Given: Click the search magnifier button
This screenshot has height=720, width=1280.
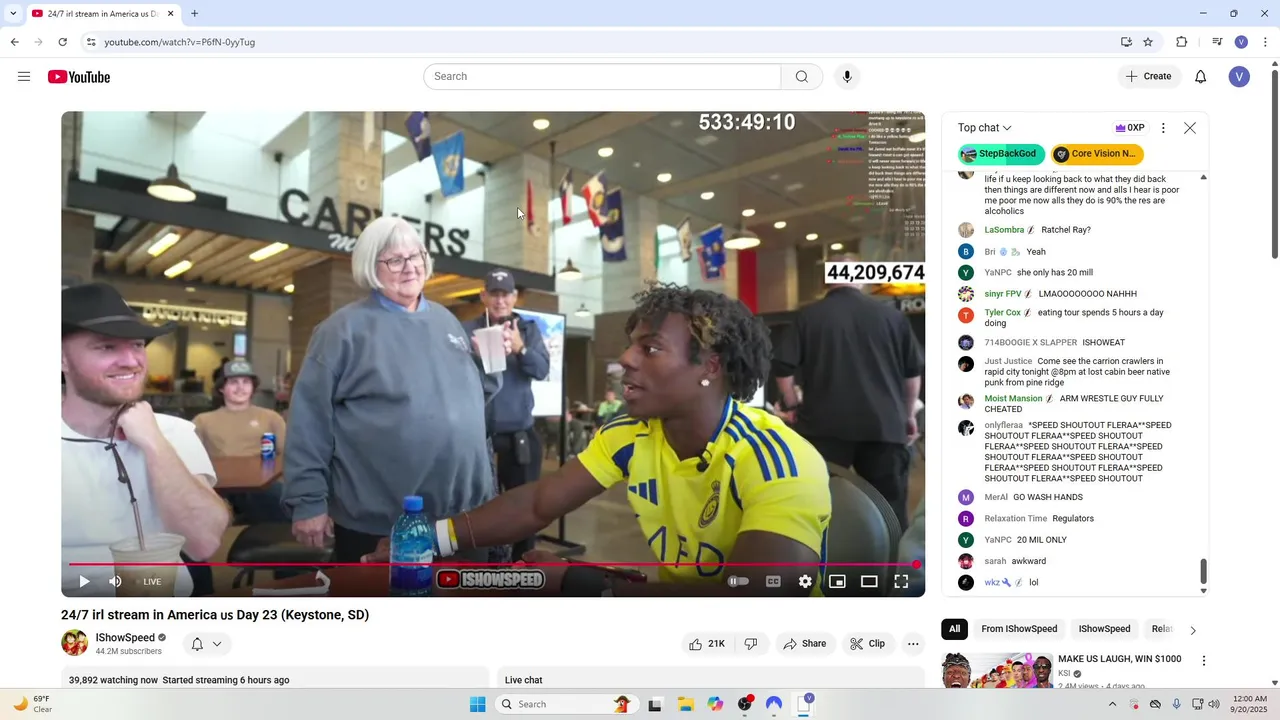Looking at the screenshot, I should [802, 77].
